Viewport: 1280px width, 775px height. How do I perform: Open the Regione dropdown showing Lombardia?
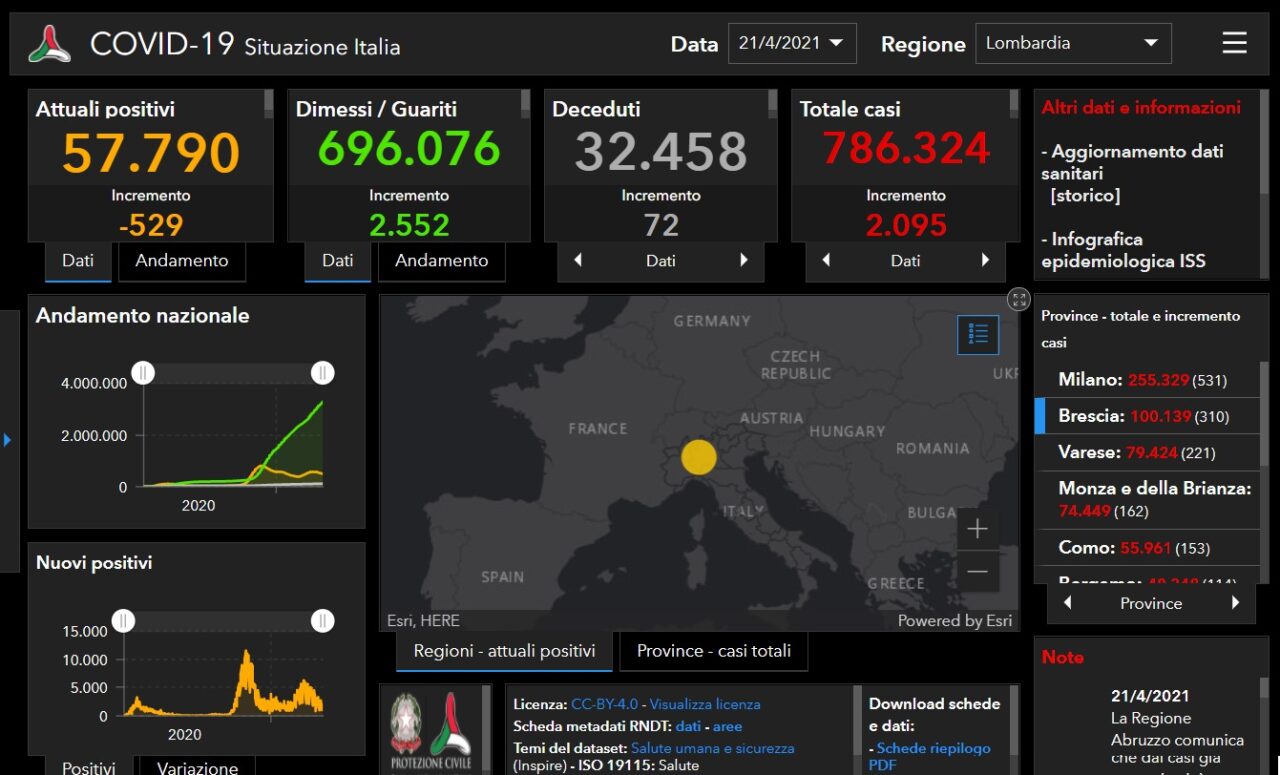pyautogui.click(x=1072, y=43)
